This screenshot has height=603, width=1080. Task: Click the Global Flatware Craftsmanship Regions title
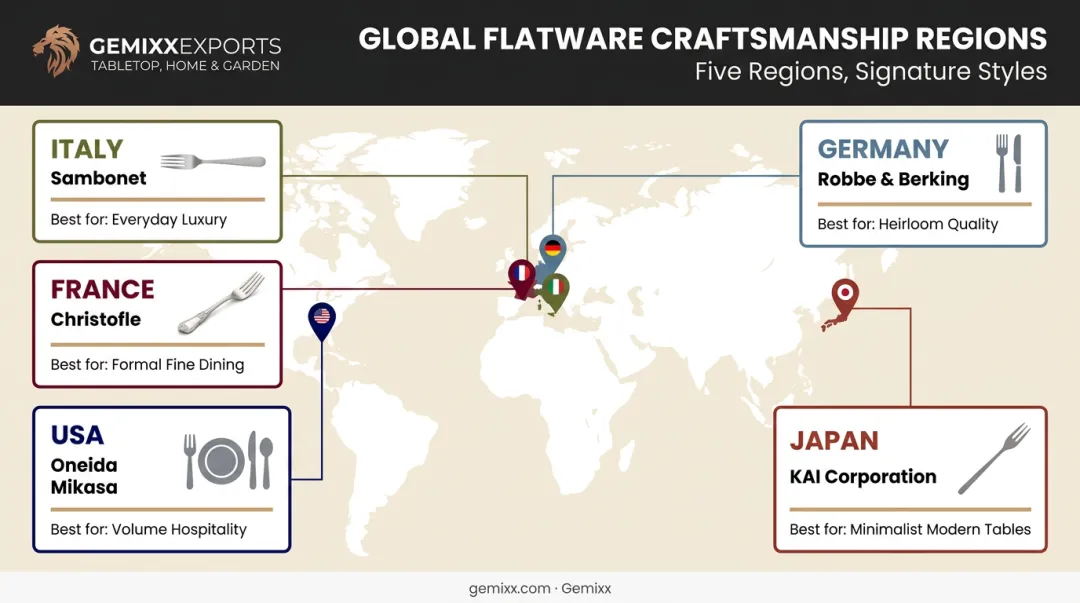coord(703,39)
